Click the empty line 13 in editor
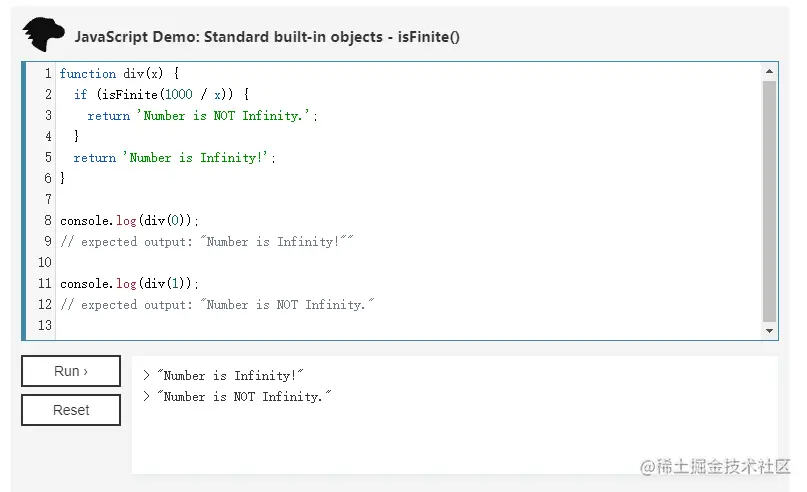This screenshot has width=807, height=492. tap(300, 326)
